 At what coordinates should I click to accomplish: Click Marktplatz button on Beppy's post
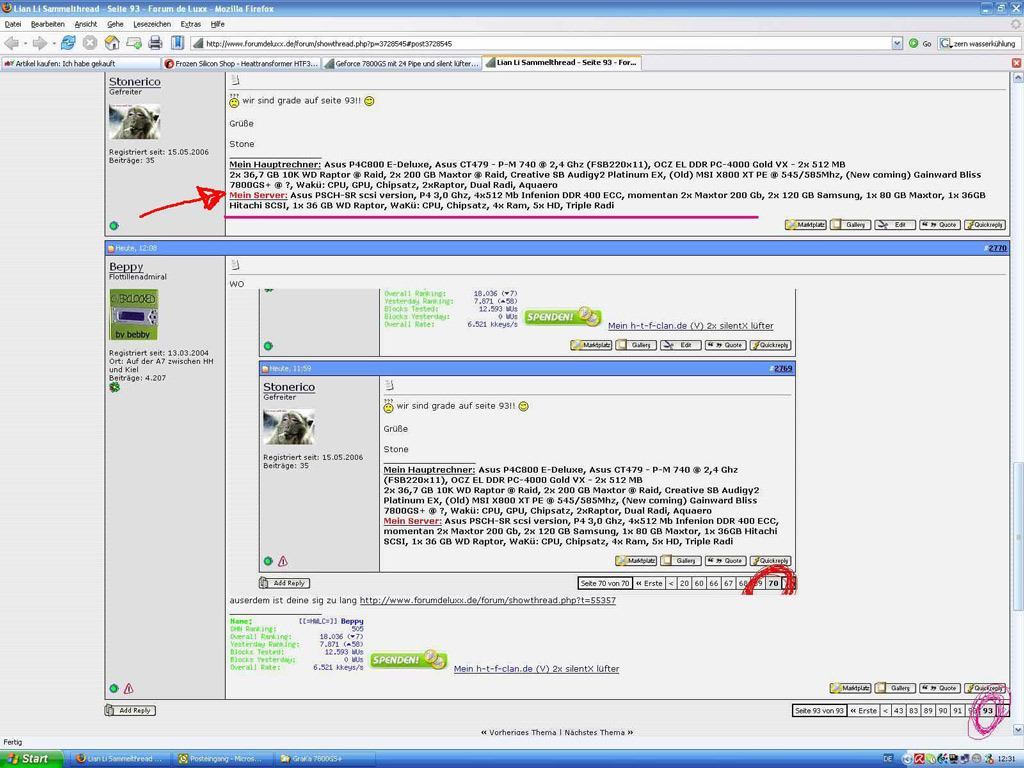(x=850, y=688)
